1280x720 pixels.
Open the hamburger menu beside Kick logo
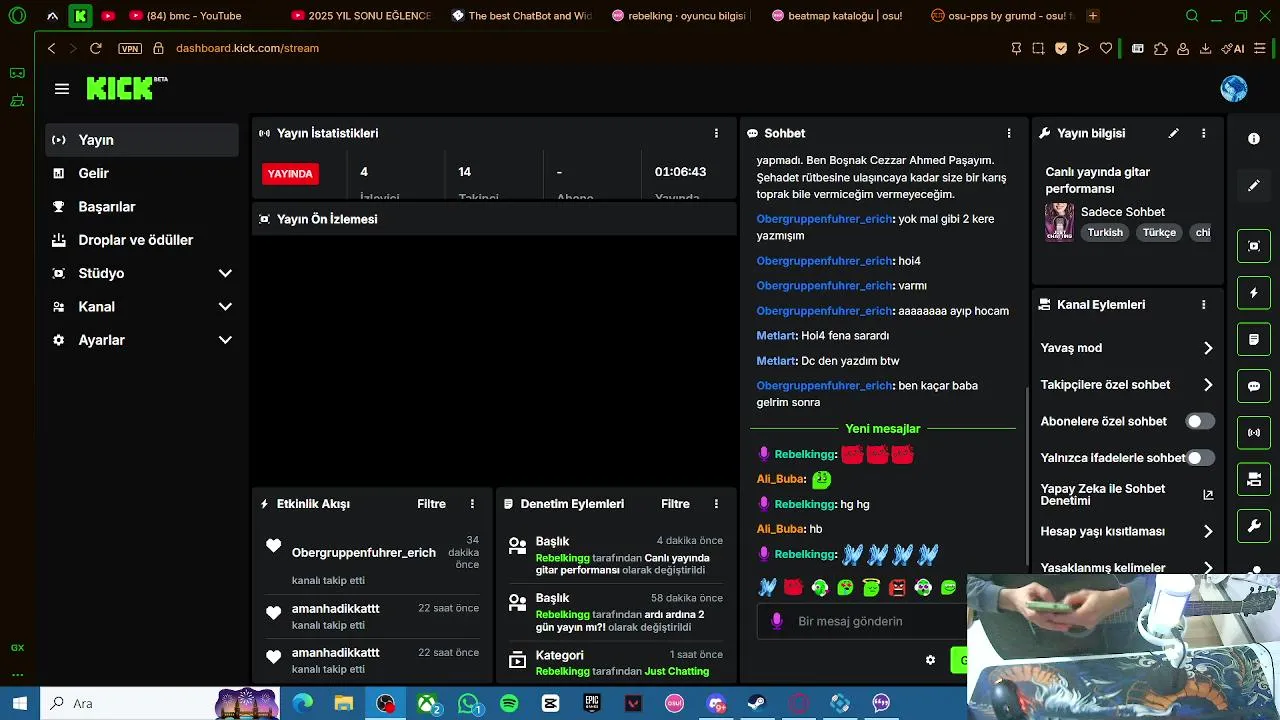pos(62,89)
